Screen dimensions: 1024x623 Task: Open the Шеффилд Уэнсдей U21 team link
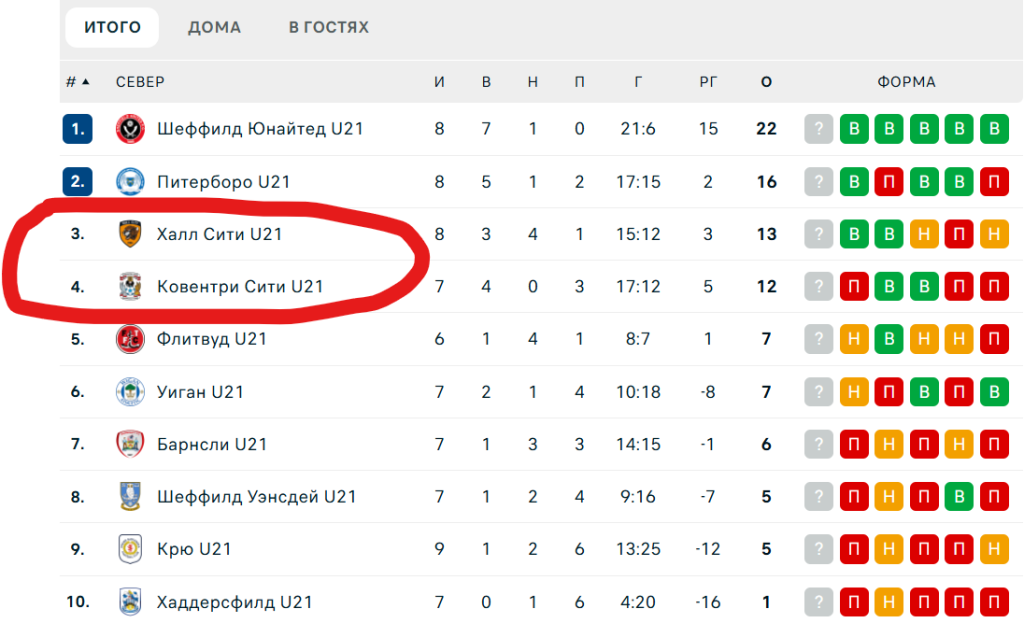tap(257, 497)
